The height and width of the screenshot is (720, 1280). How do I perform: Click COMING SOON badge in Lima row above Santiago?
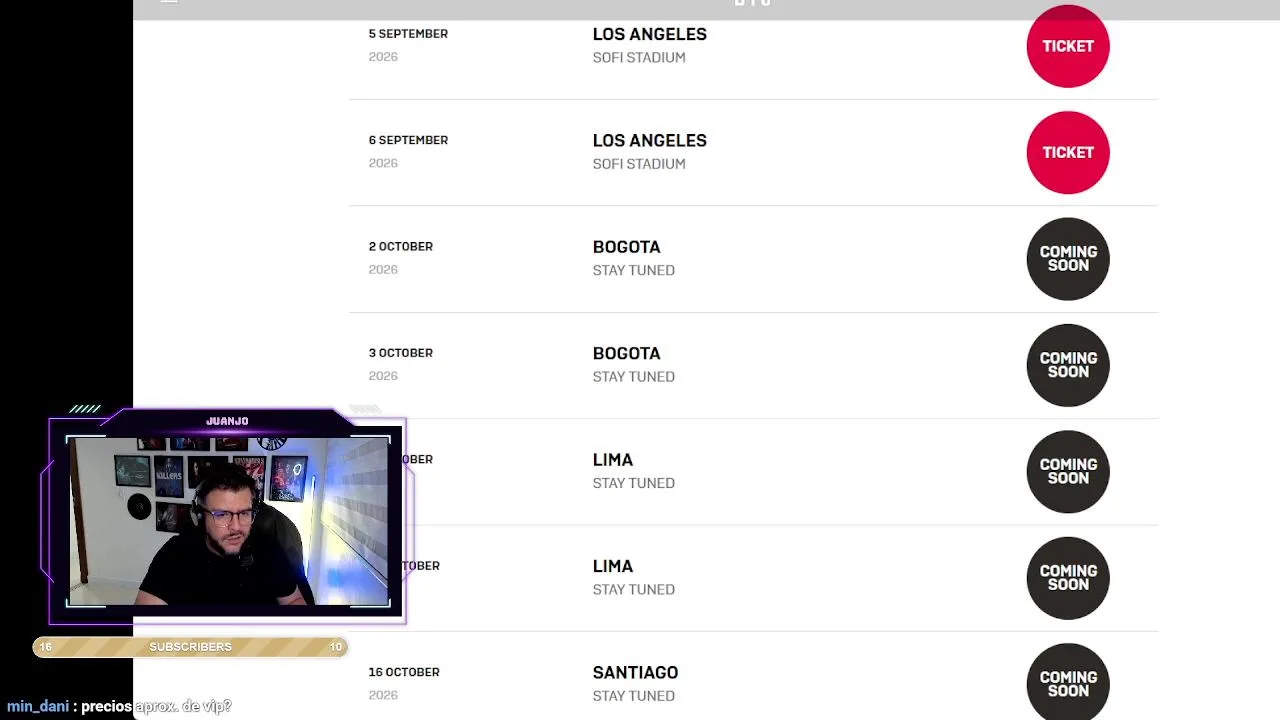coord(1067,577)
